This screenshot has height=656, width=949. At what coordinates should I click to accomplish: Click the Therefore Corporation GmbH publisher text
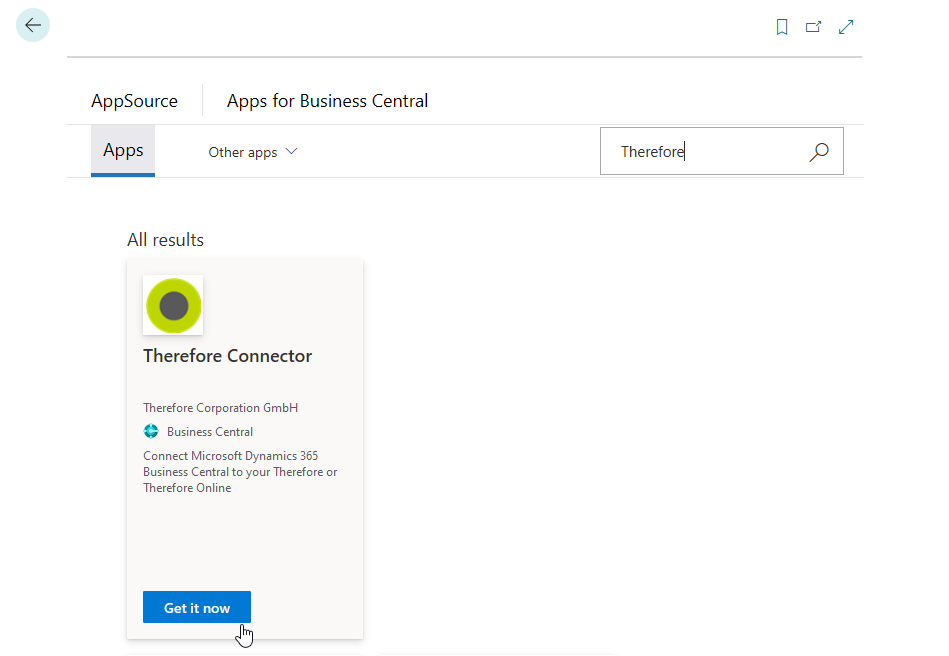click(x=220, y=408)
